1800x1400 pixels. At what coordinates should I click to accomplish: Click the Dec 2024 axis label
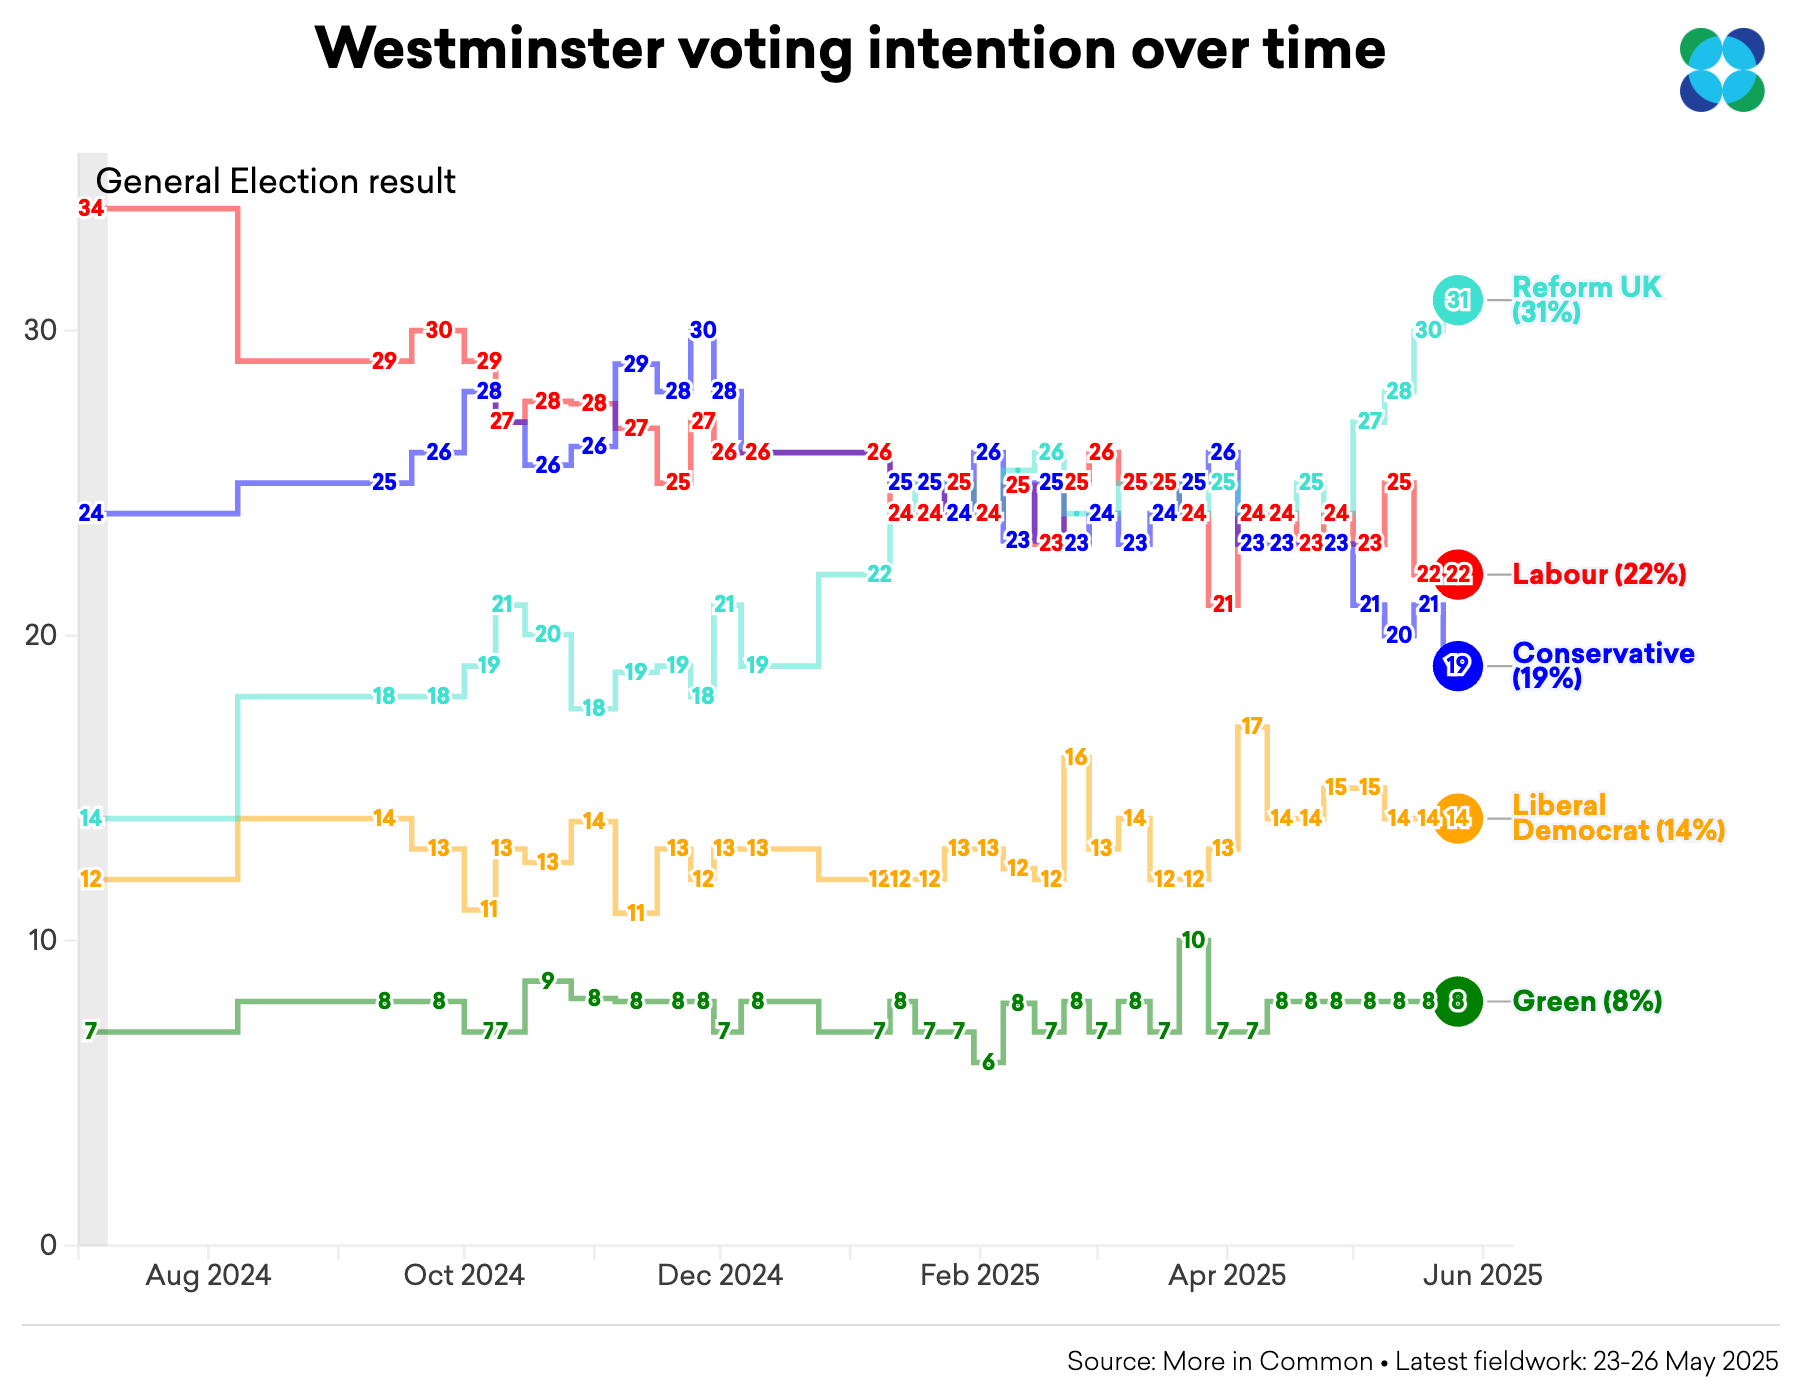point(720,1276)
